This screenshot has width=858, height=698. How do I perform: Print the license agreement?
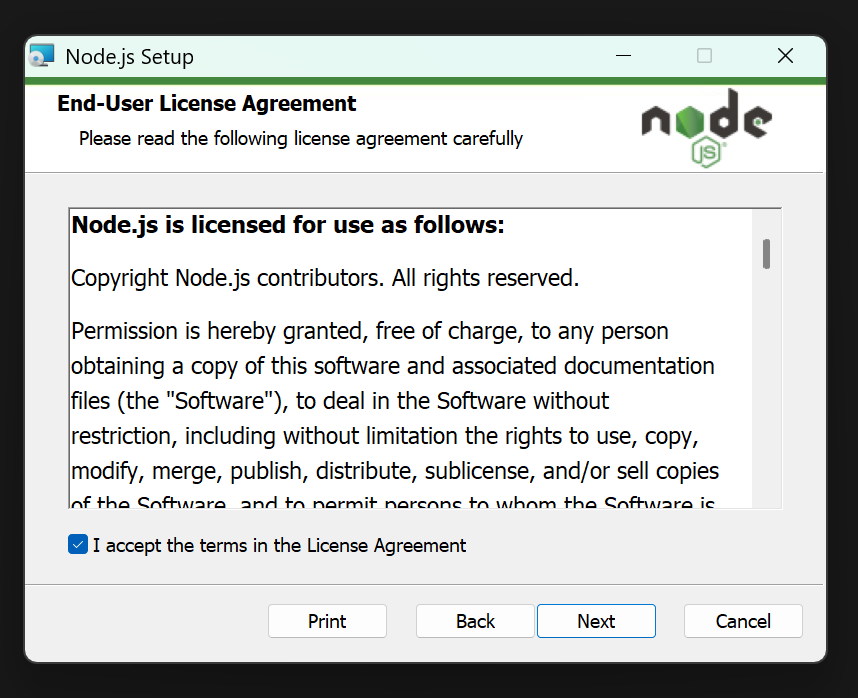click(327, 621)
